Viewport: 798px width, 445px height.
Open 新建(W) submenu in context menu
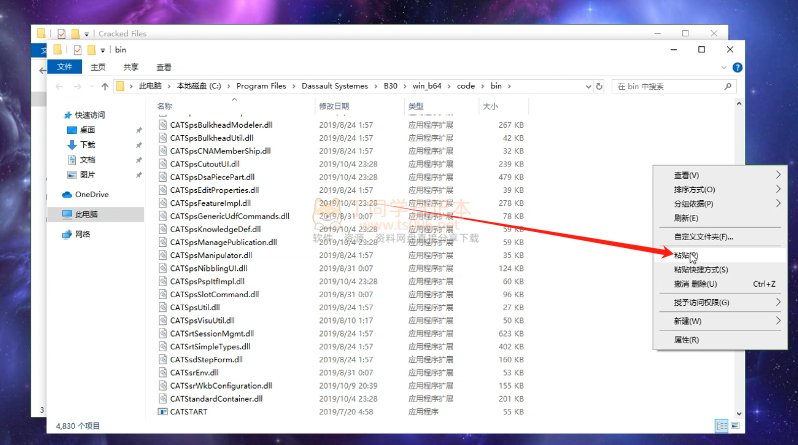tap(720, 321)
